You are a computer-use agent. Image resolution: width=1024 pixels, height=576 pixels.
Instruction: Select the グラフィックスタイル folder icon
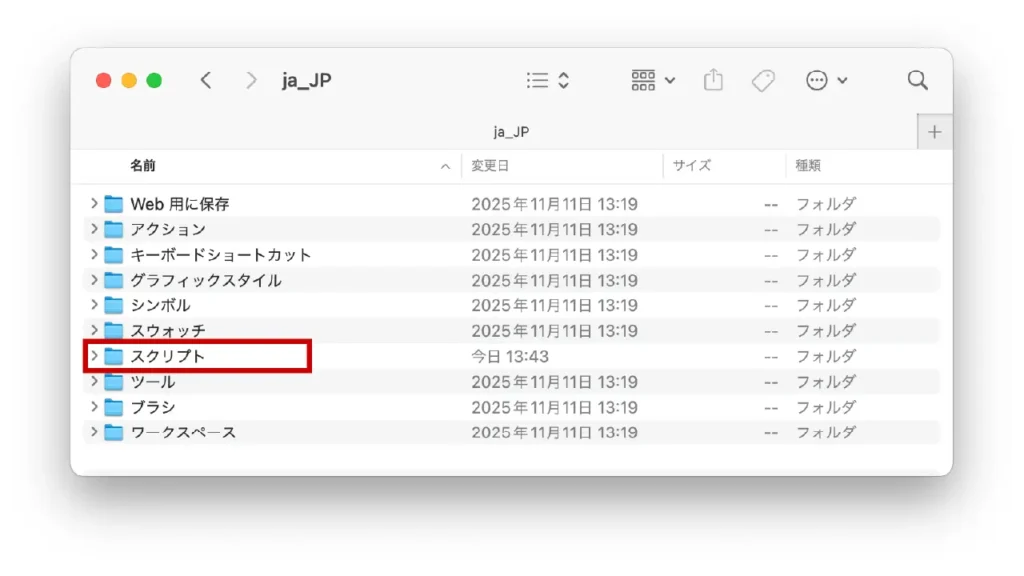[x=113, y=280]
